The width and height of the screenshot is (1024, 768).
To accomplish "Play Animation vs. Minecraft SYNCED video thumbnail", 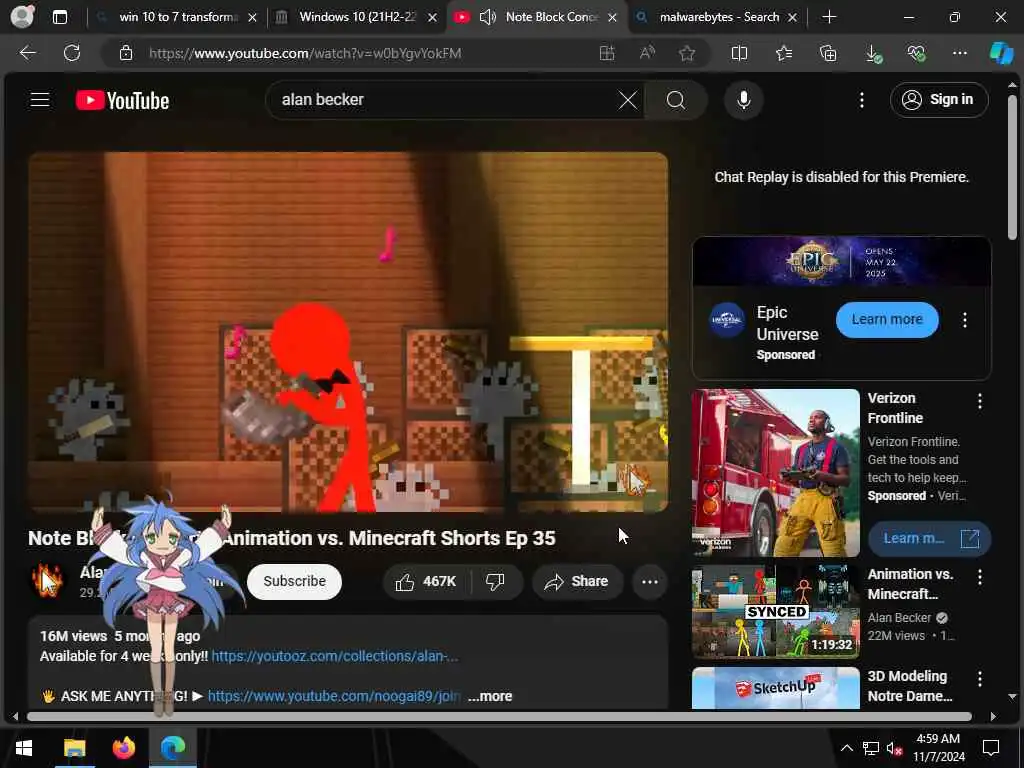I will click(776, 613).
